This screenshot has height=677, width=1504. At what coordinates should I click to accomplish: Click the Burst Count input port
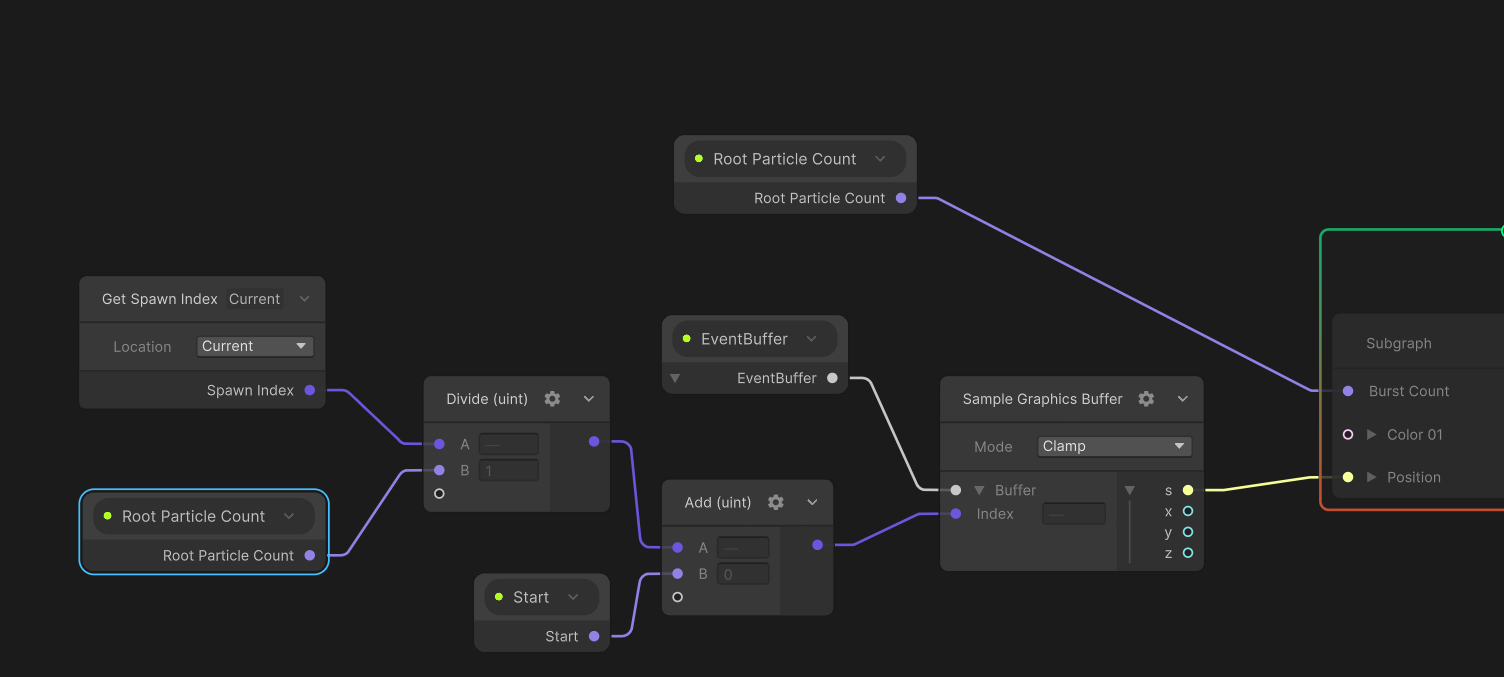coord(1347,391)
